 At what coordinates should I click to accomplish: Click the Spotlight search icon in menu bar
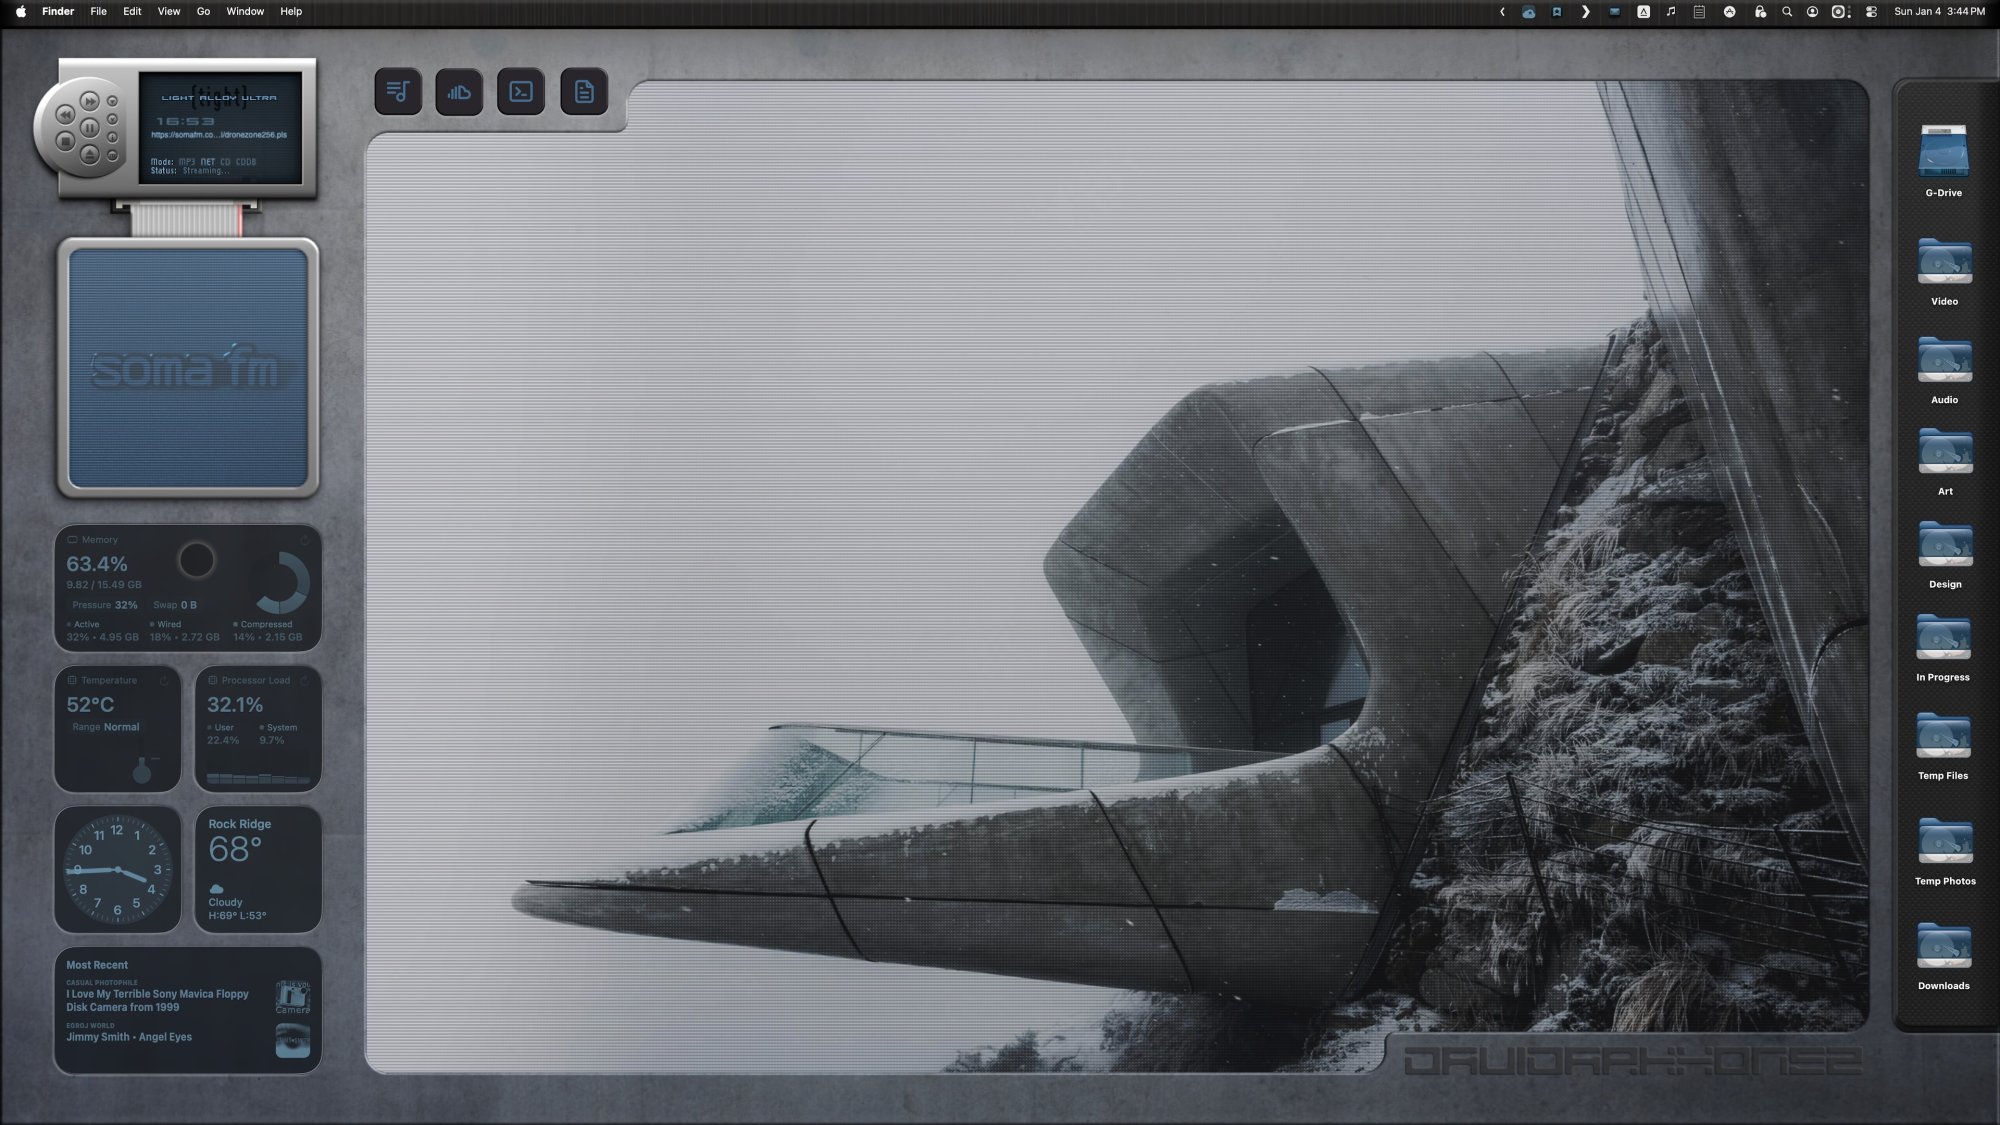(1786, 12)
